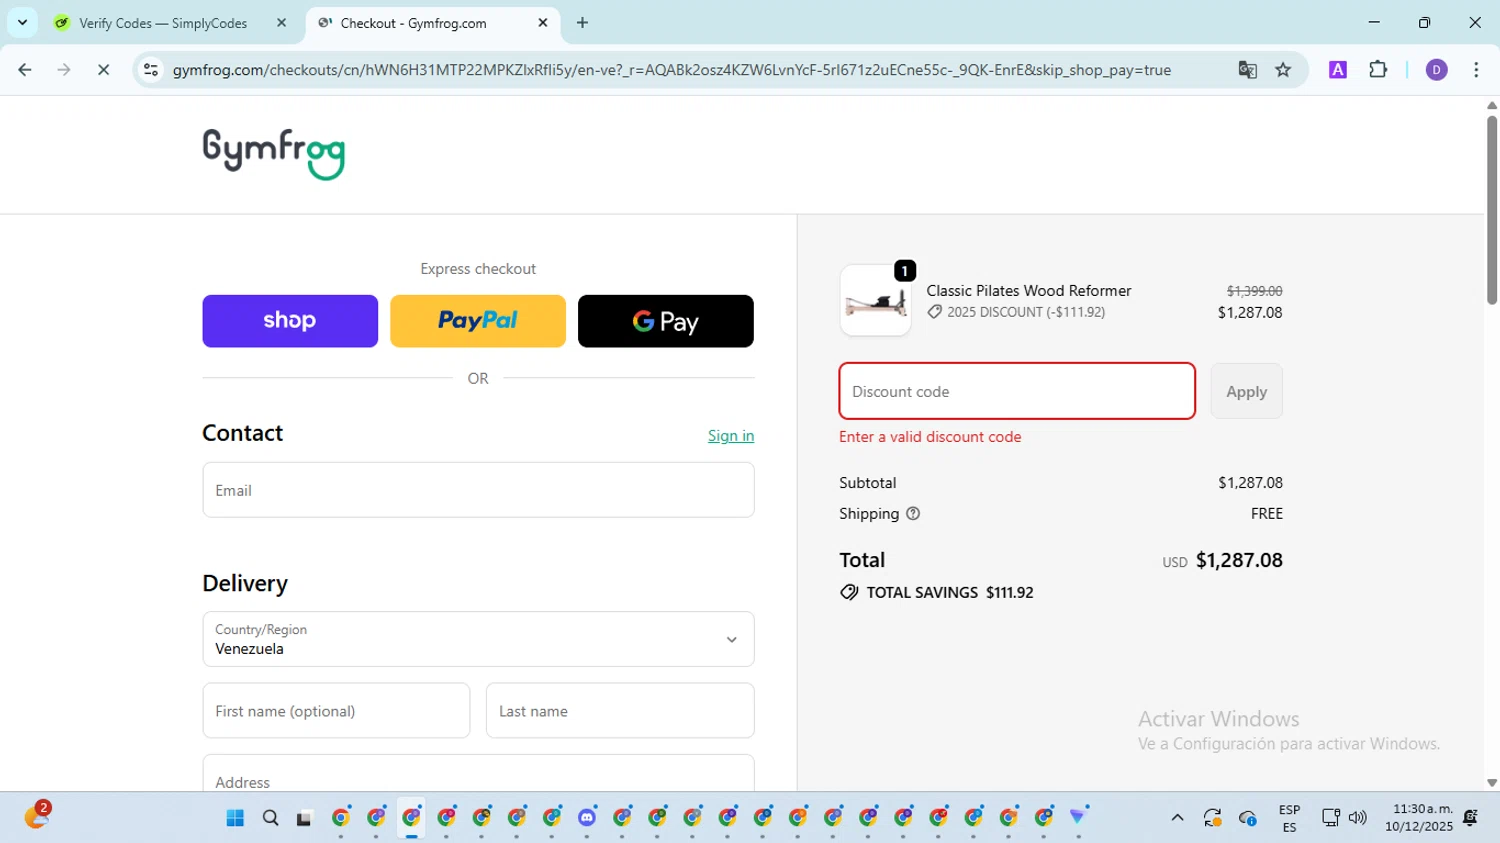Focus the Email input field

click(x=478, y=490)
